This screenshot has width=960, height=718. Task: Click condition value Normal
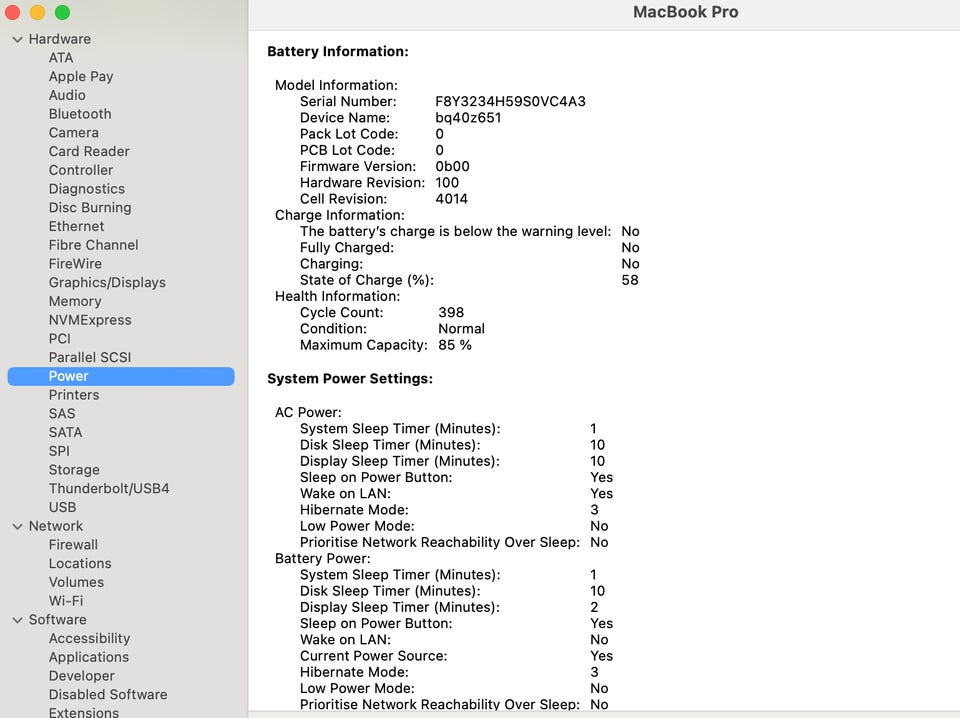(461, 329)
